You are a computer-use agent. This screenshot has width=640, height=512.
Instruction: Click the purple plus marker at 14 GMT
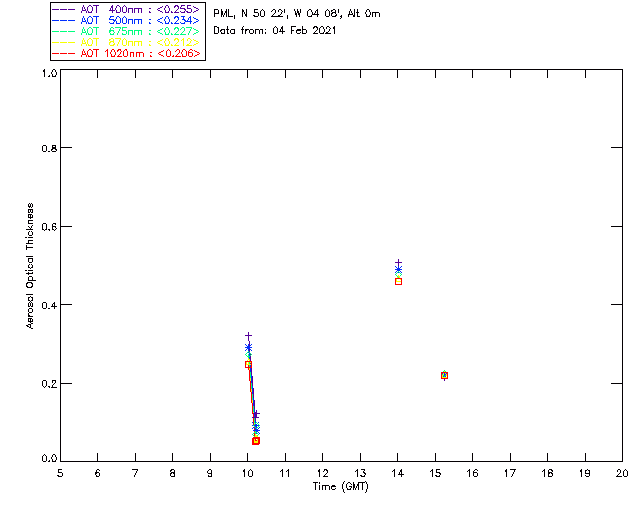(x=398, y=263)
